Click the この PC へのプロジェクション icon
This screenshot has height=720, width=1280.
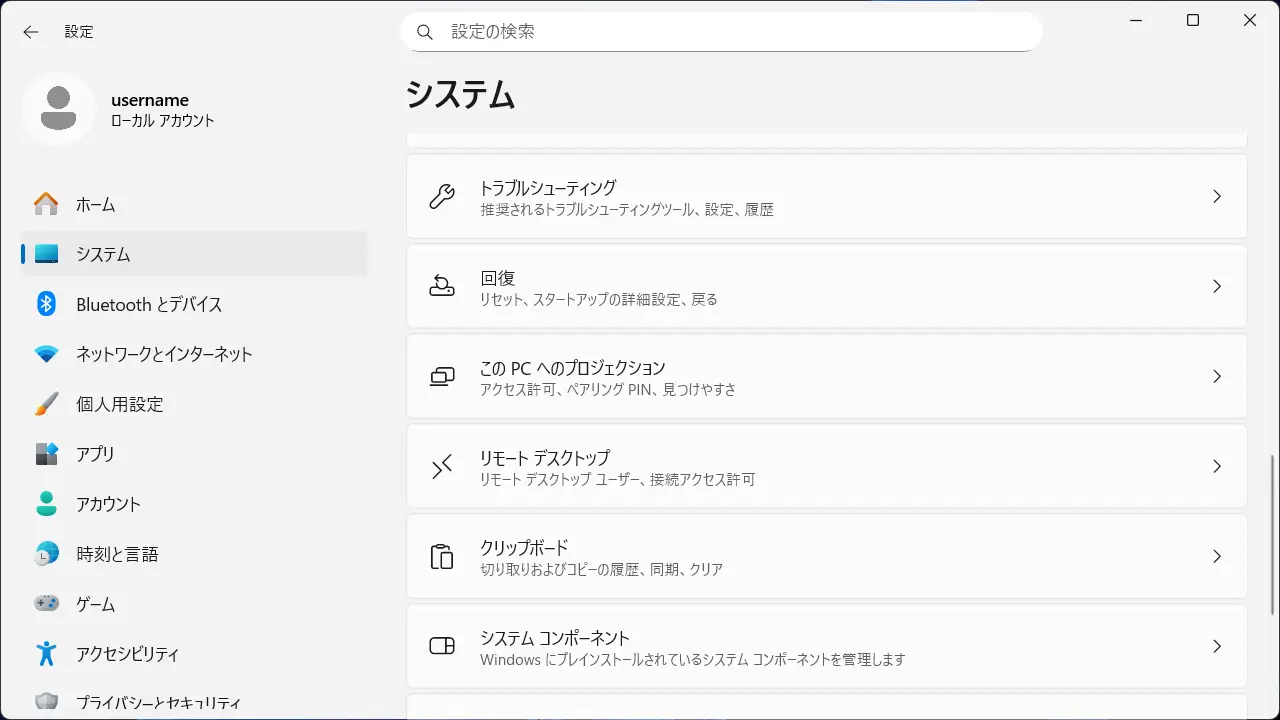(442, 376)
